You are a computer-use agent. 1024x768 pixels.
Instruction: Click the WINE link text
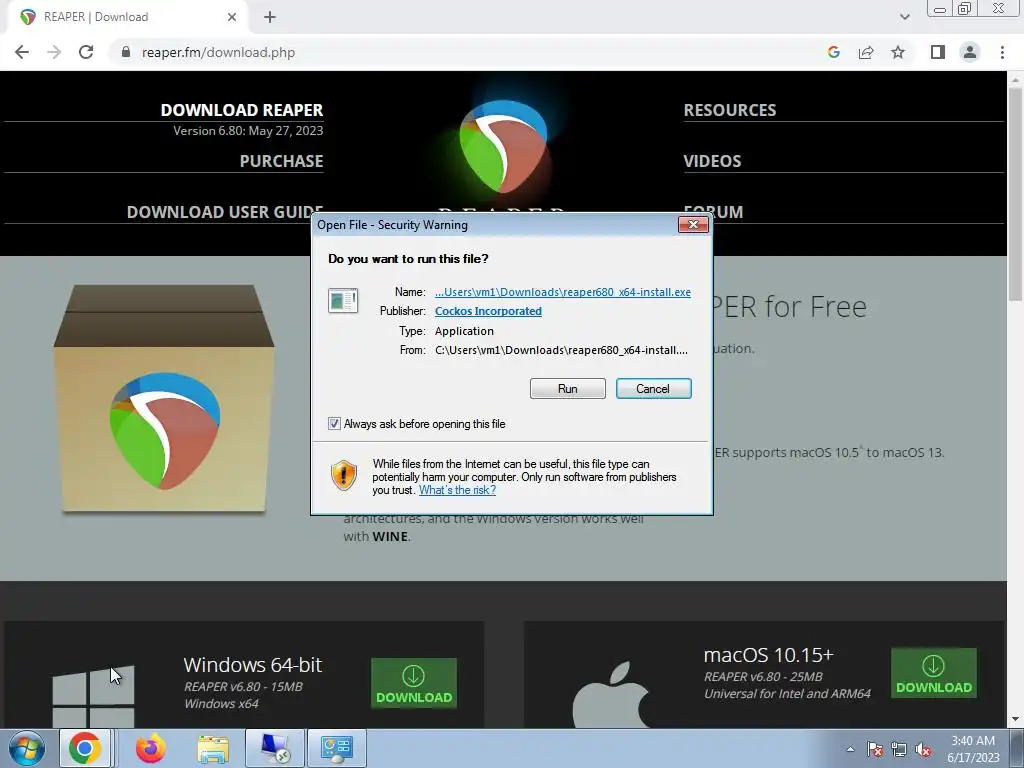point(390,536)
